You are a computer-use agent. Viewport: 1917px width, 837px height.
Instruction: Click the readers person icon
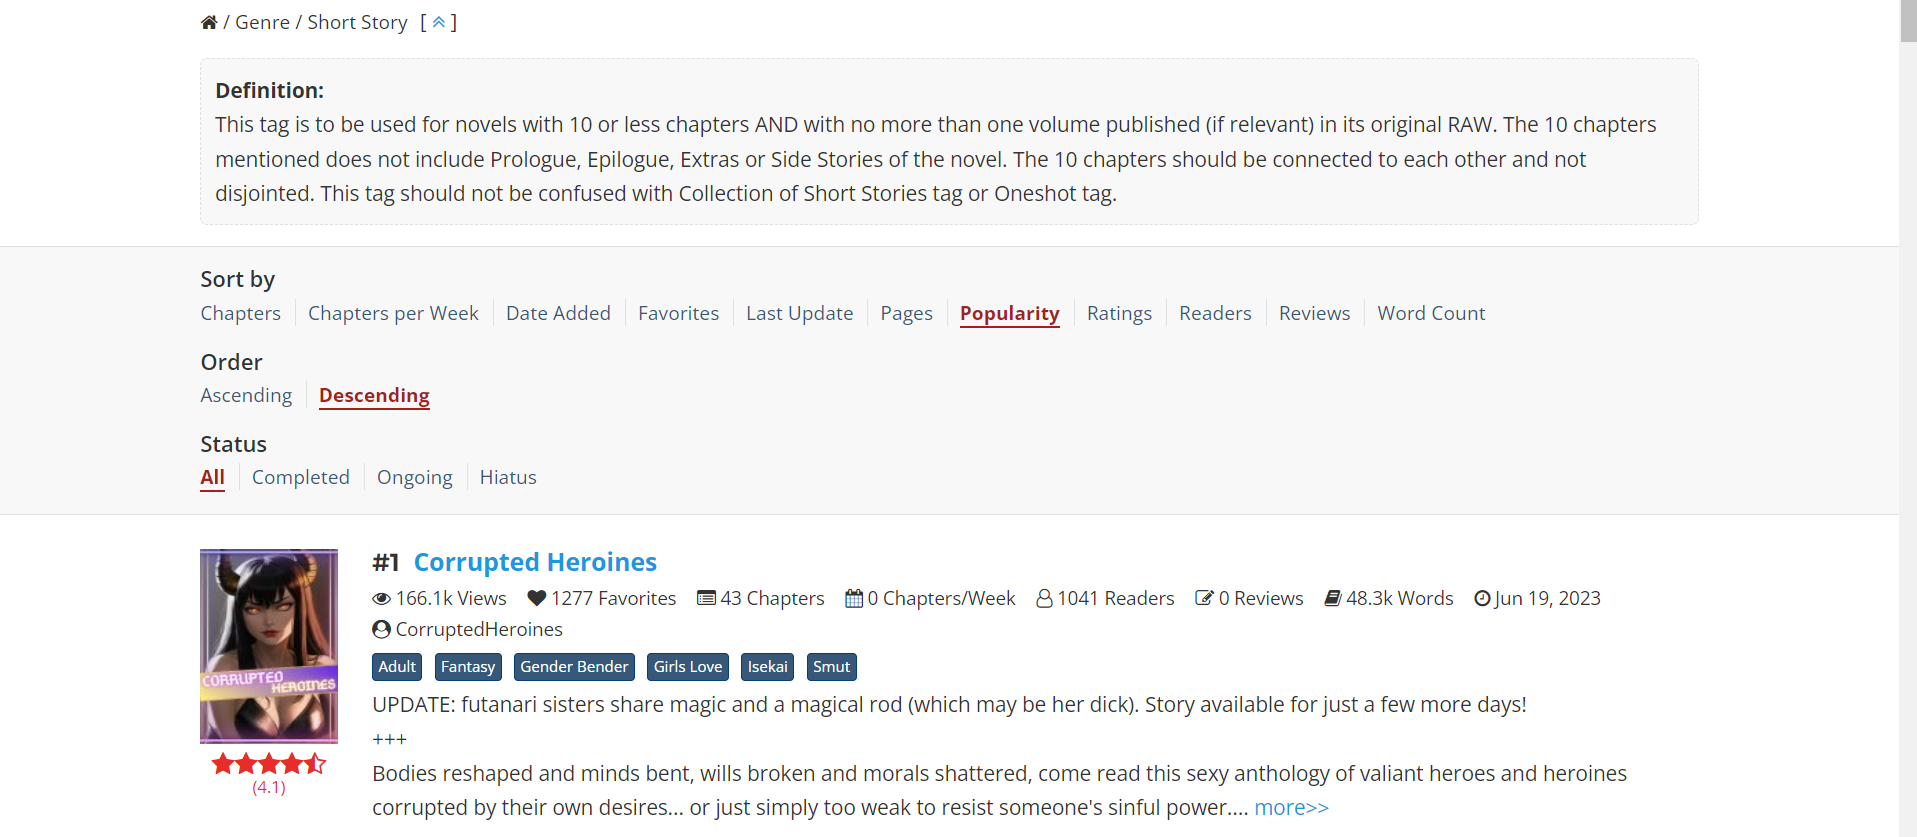pyautogui.click(x=1044, y=598)
